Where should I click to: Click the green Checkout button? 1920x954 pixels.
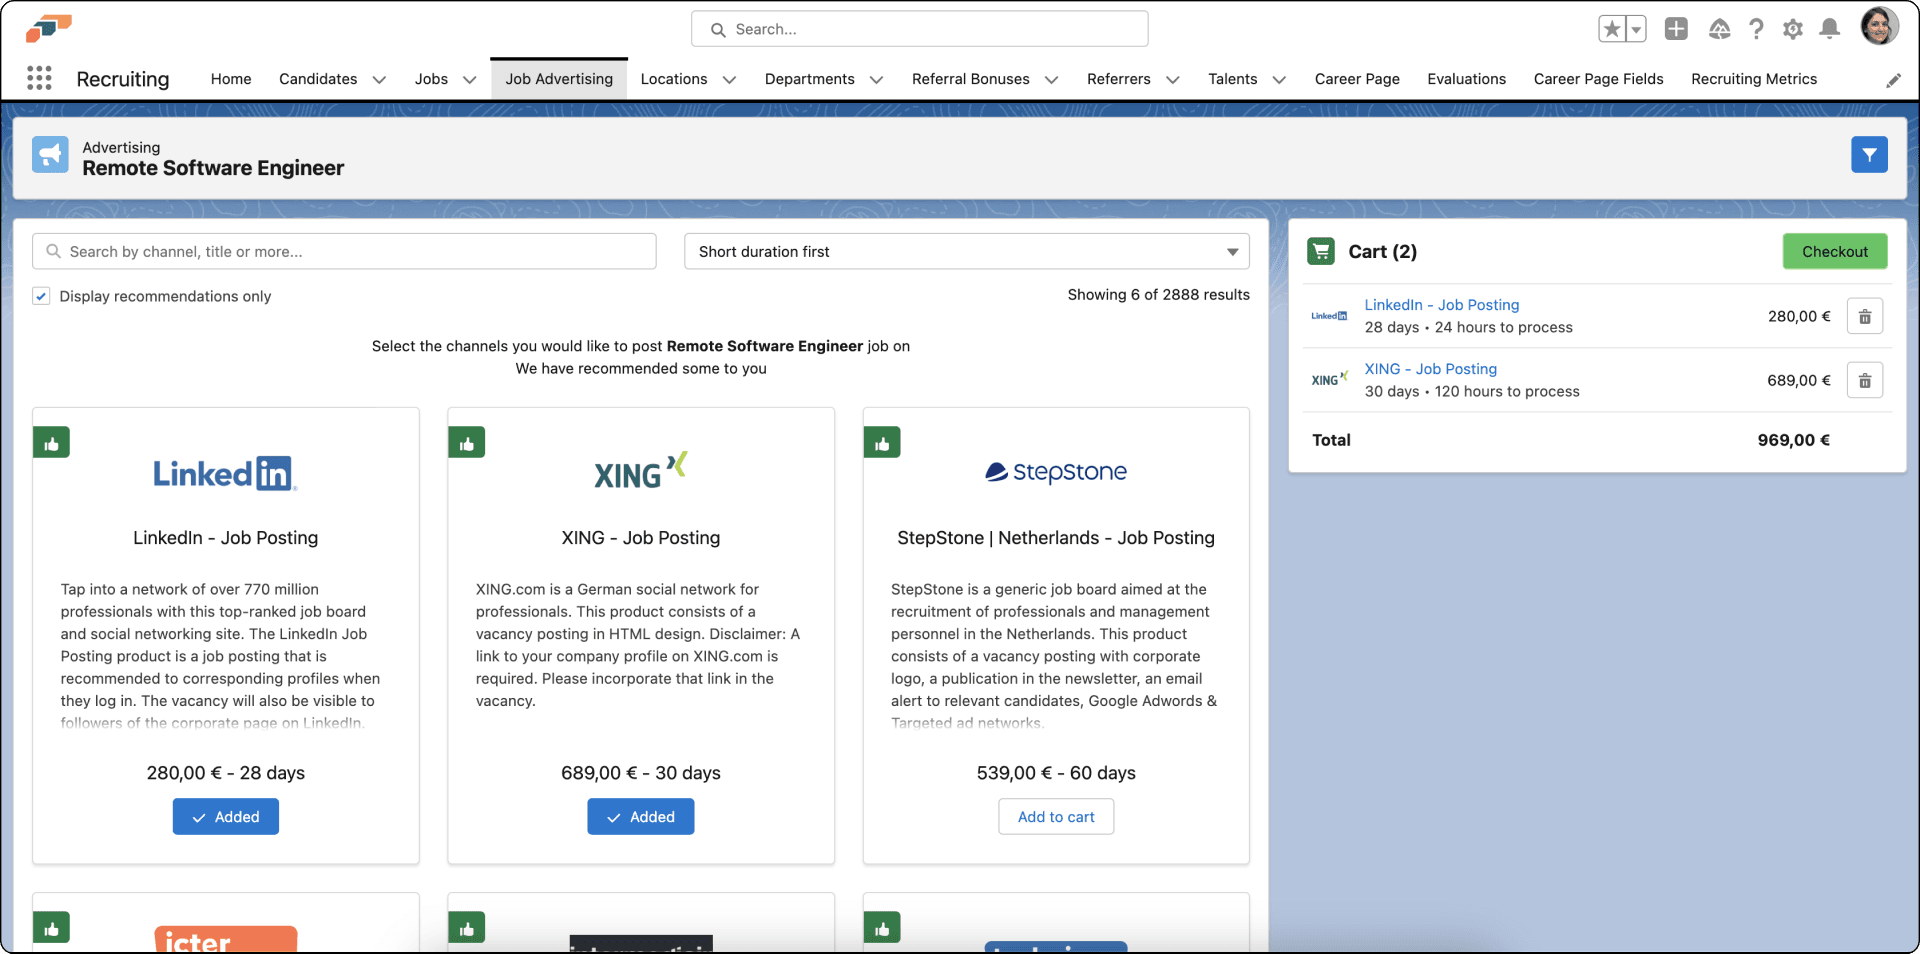click(x=1835, y=252)
